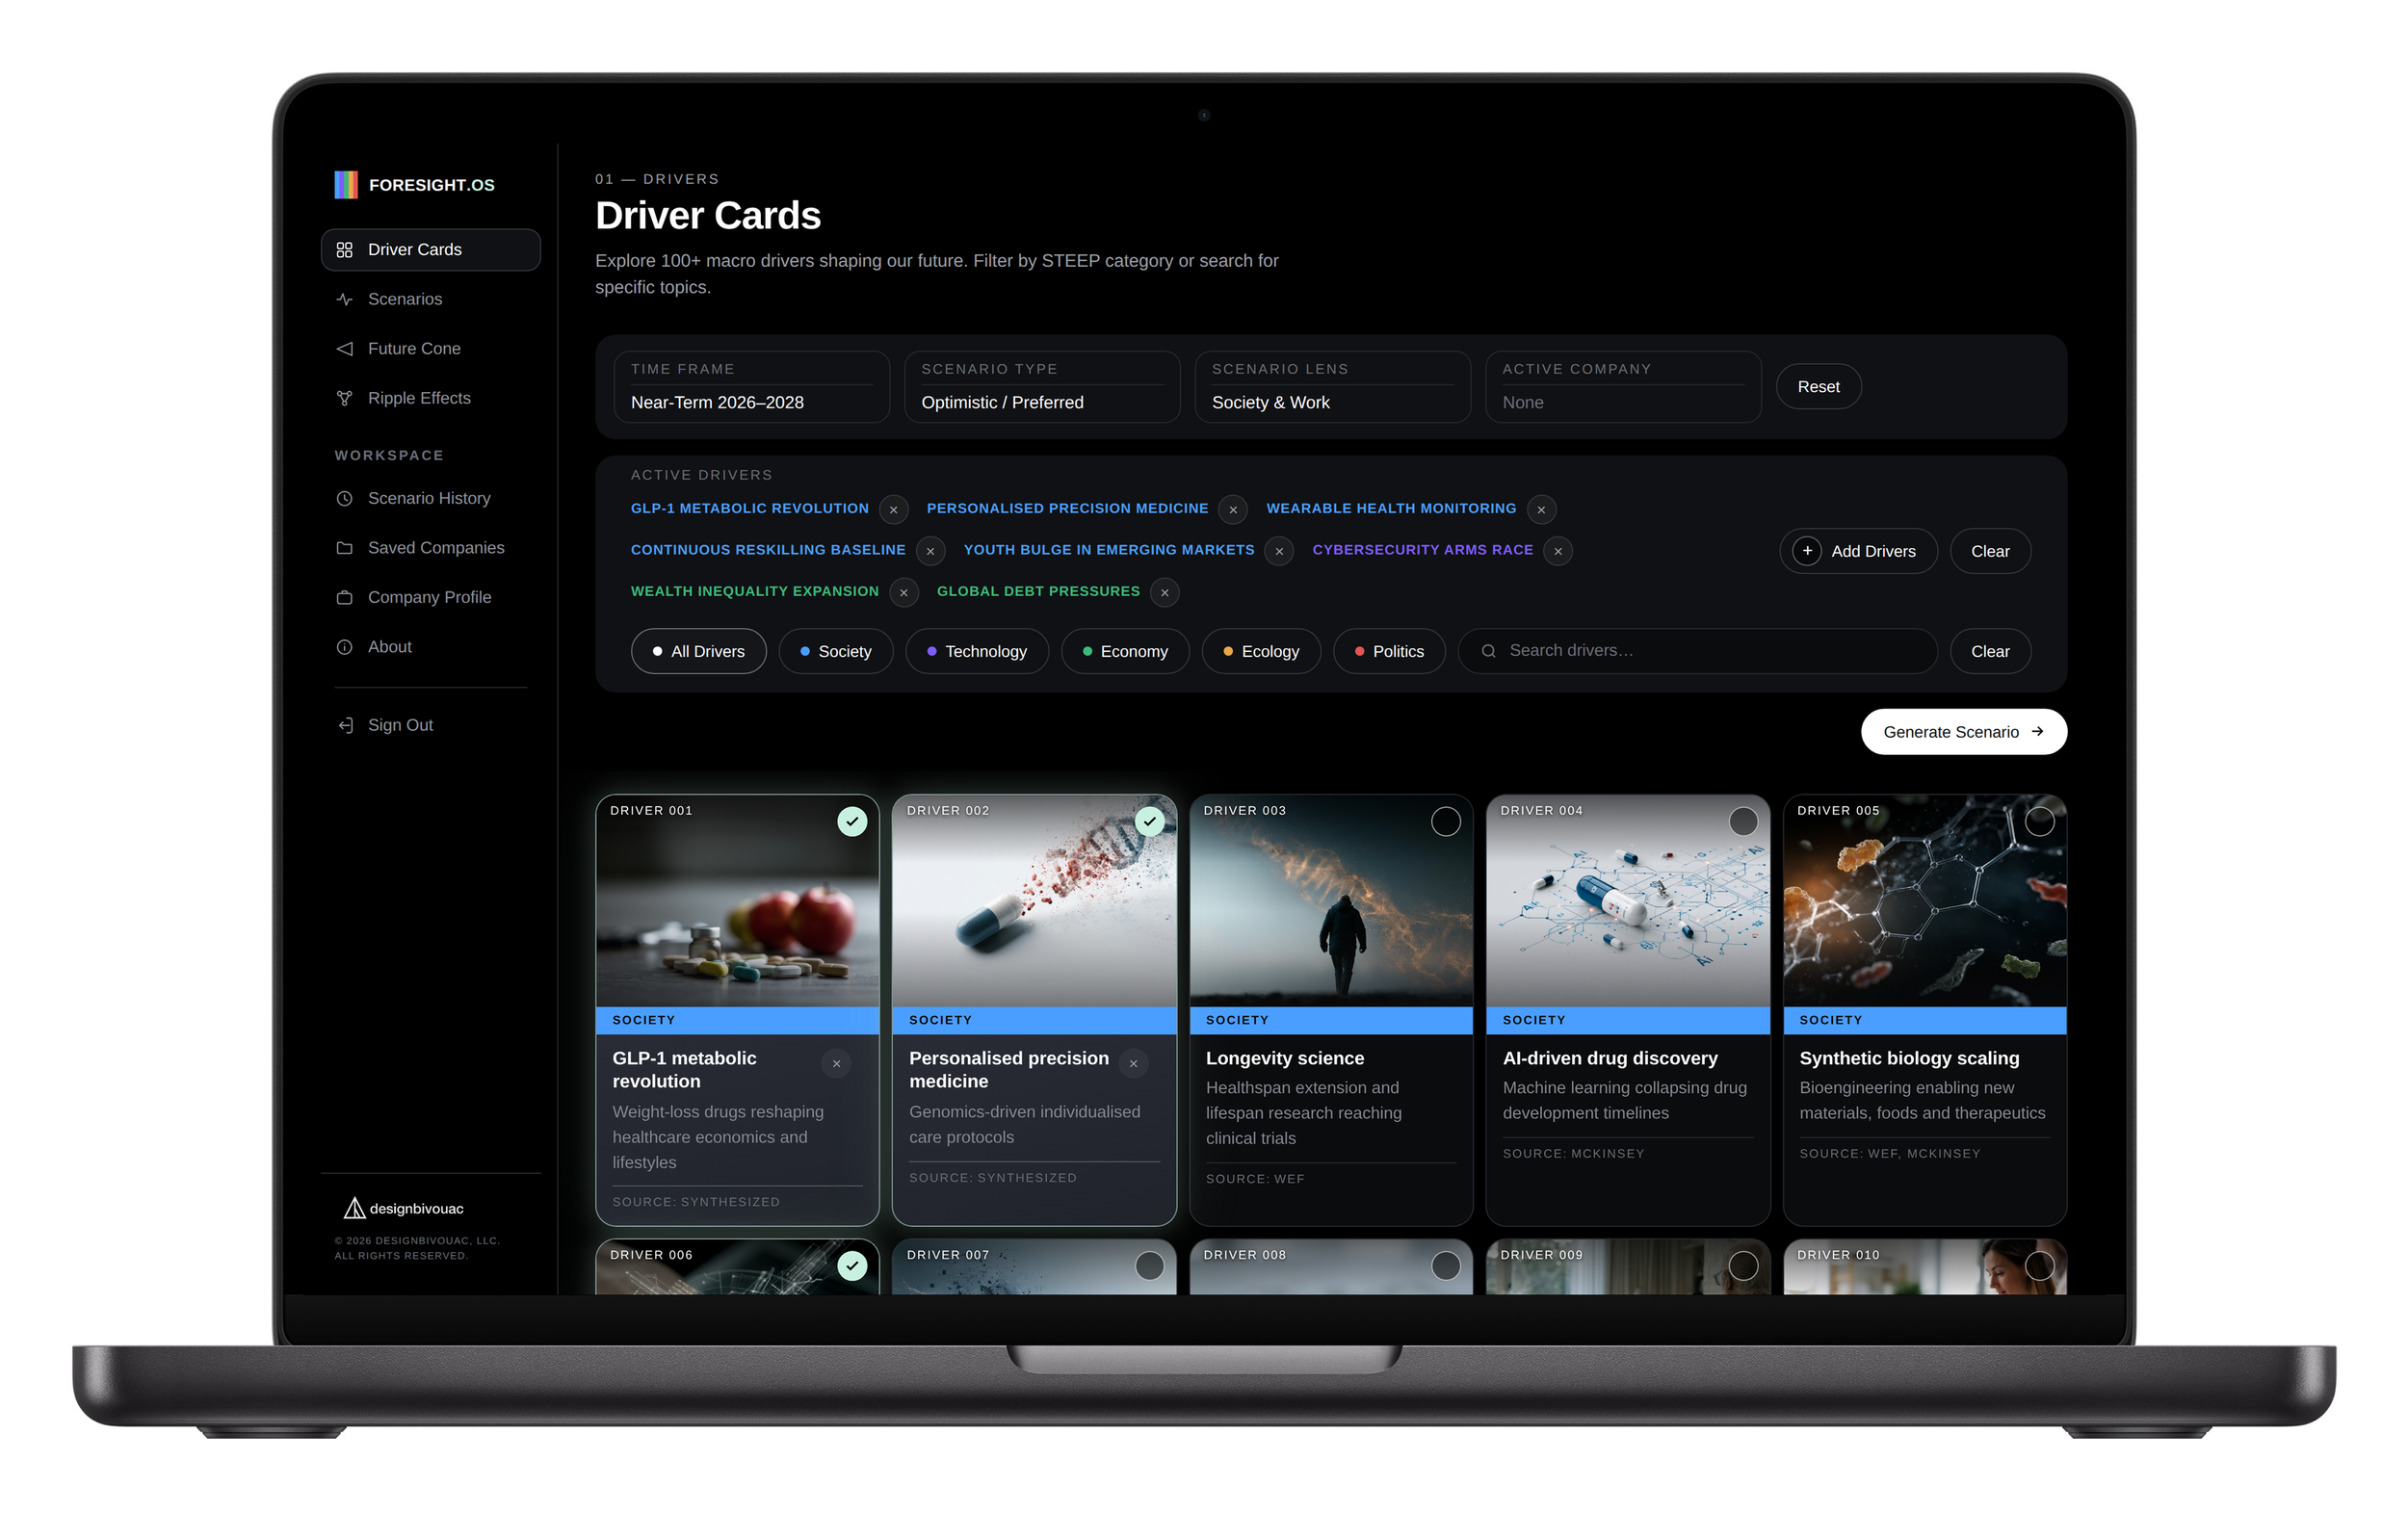Open the Time Frame dropdown

click(751, 387)
